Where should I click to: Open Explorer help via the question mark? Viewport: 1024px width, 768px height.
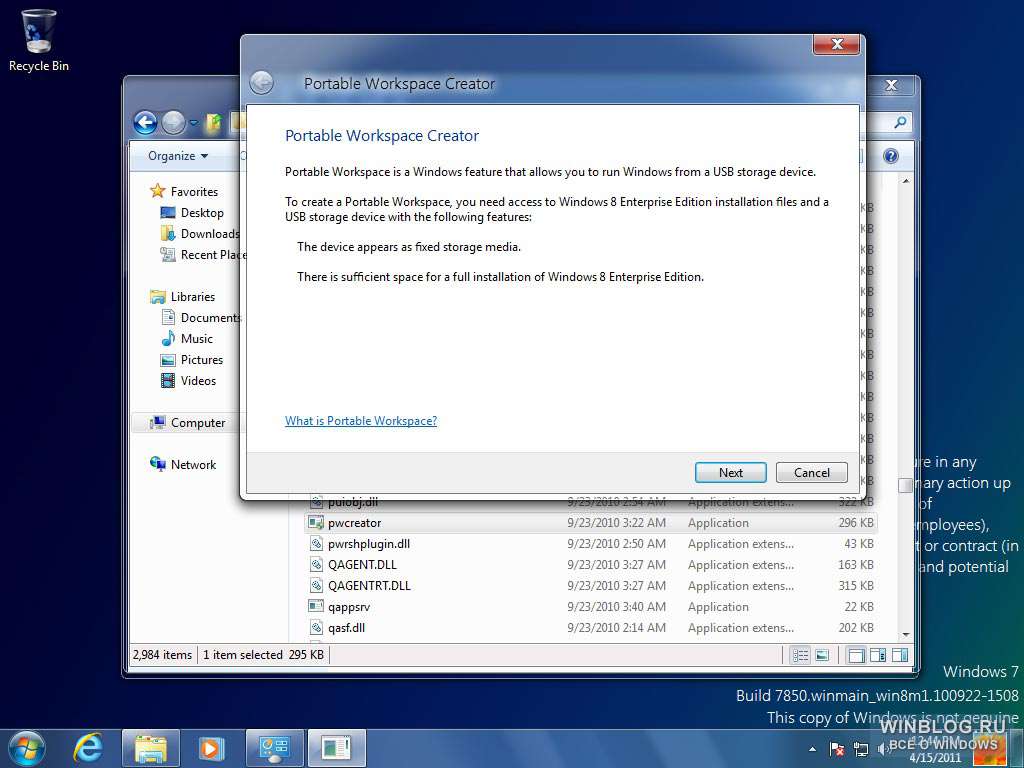coord(891,155)
